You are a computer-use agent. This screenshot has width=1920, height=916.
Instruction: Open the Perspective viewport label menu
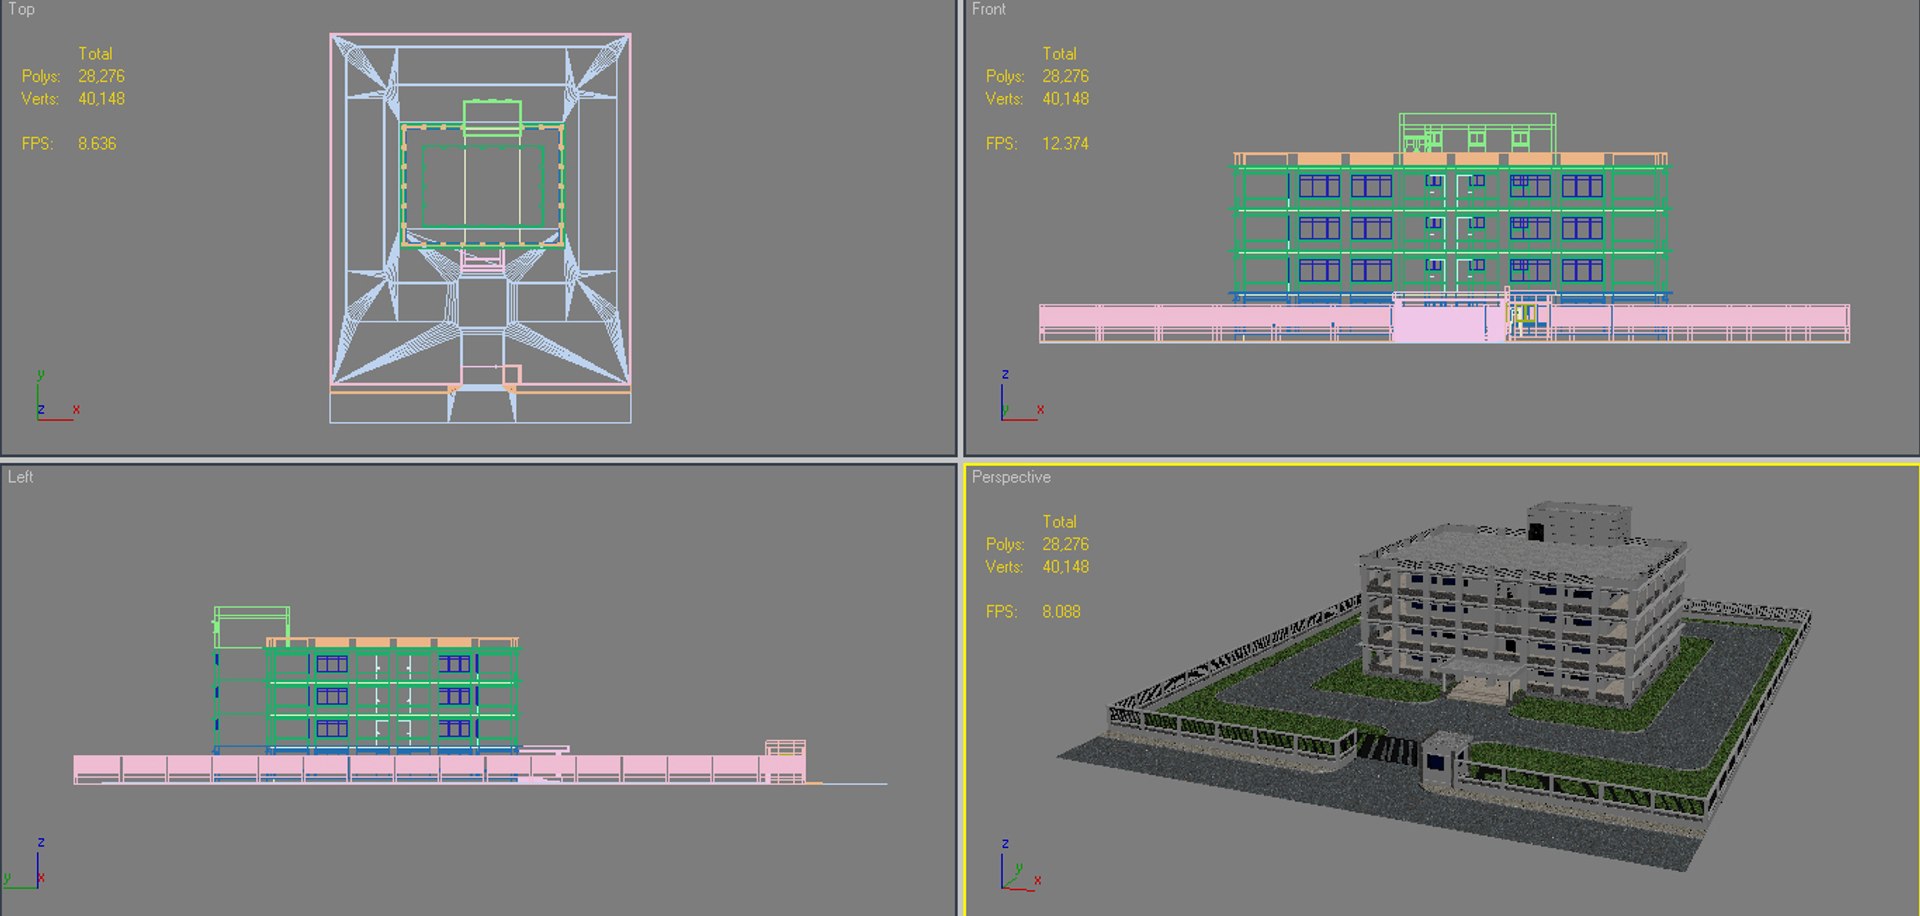1011,477
